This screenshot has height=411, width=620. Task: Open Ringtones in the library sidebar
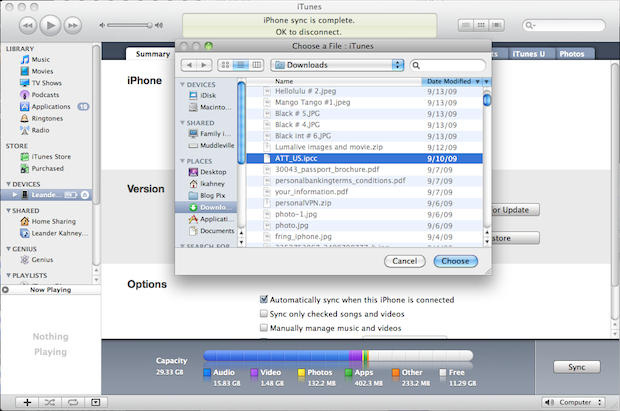click(48, 117)
